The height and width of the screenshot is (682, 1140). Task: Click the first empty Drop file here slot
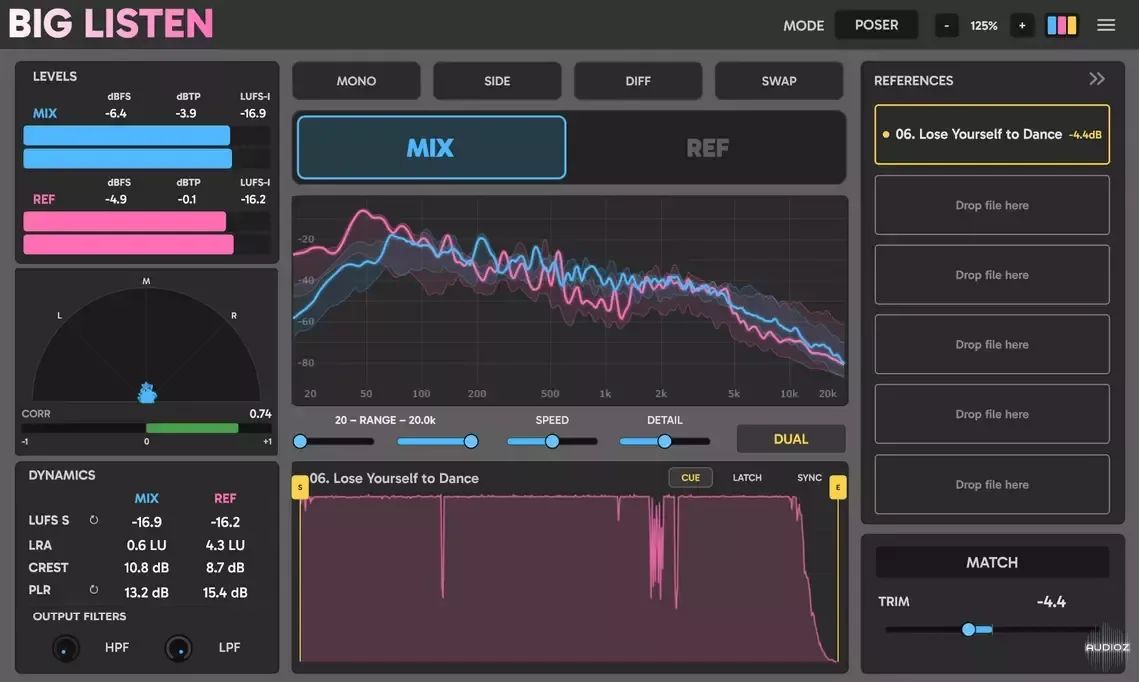(992, 205)
